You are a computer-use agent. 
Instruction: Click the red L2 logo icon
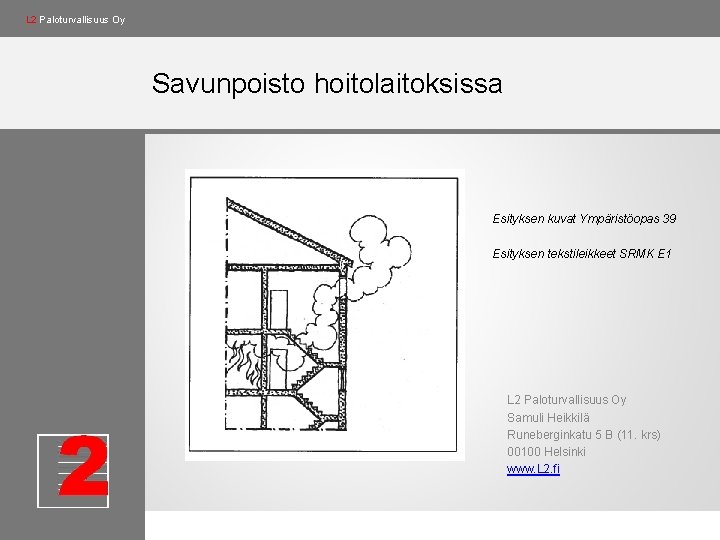pyautogui.click(x=73, y=471)
